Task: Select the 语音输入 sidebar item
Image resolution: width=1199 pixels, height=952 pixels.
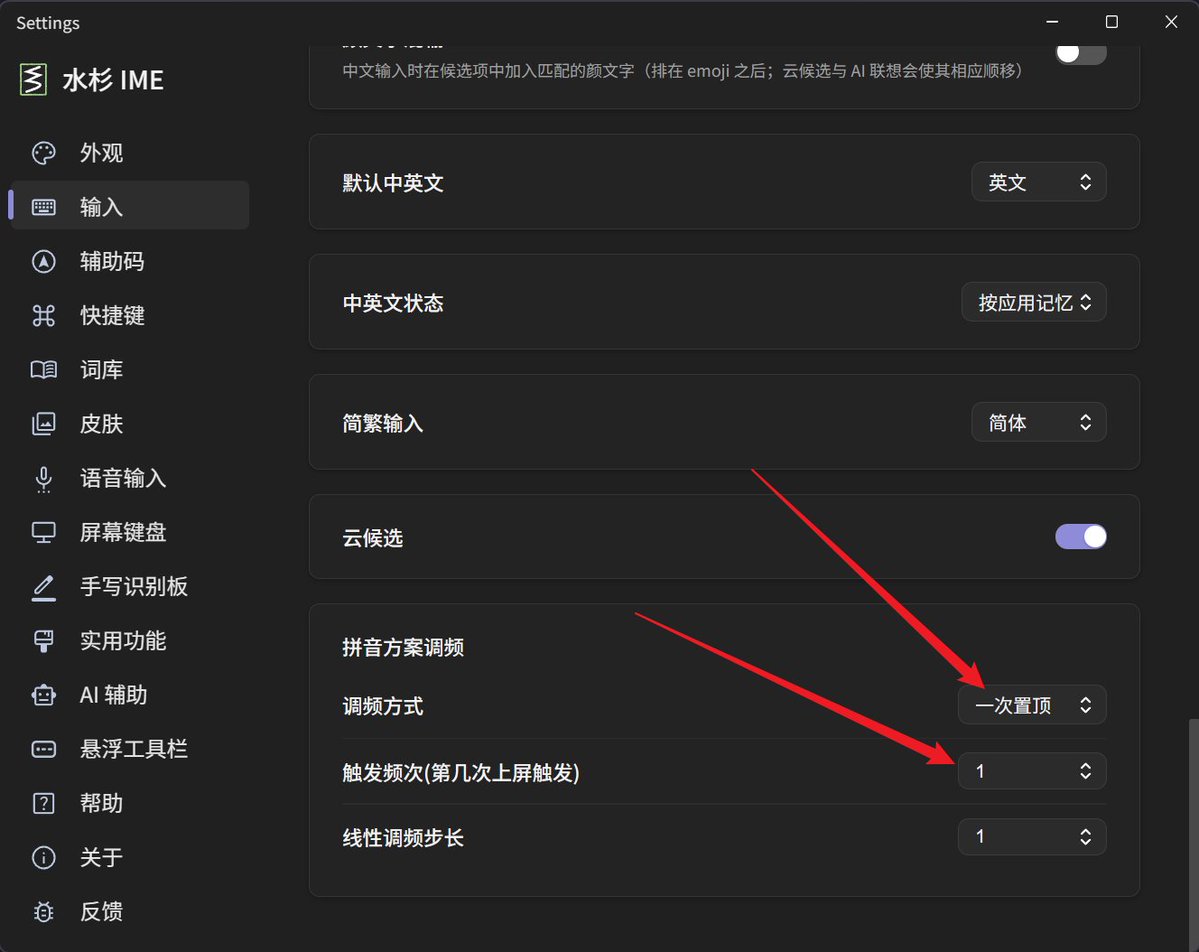Action: coord(129,479)
